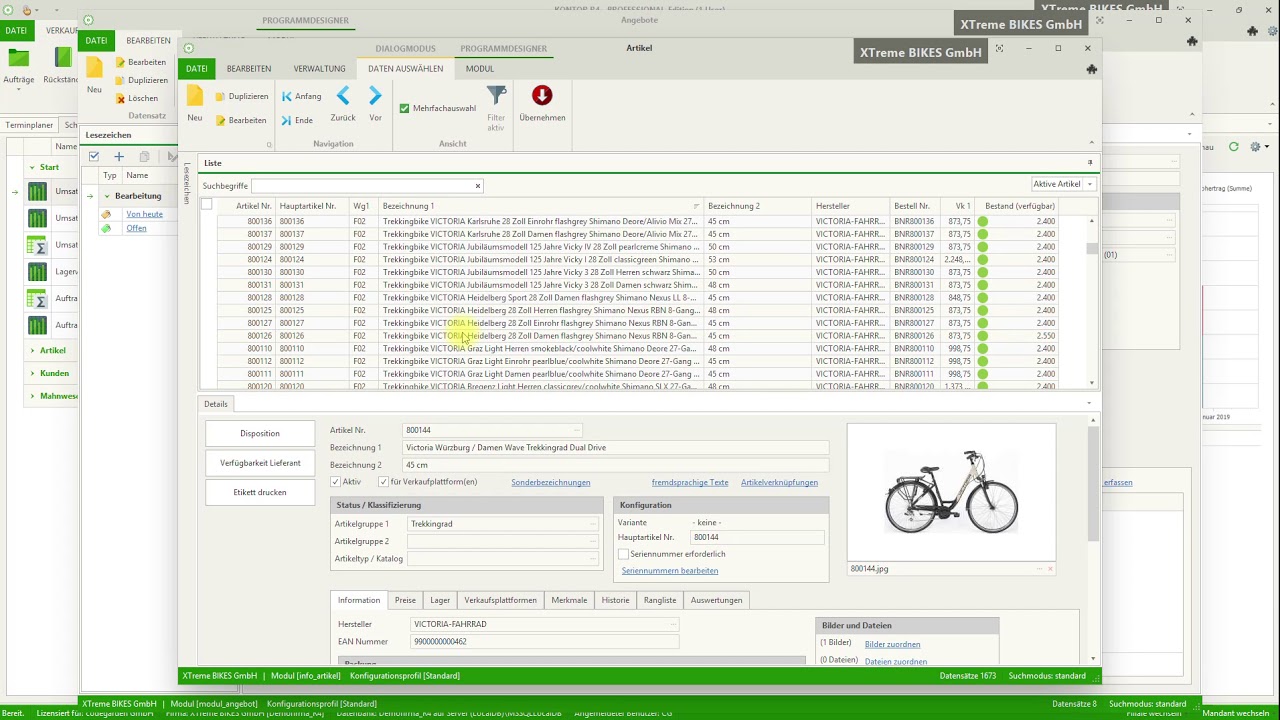Open the VERWALTUNG ribbon tab
Image resolution: width=1280 pixels, height=720 pixels.
point(319,69)
